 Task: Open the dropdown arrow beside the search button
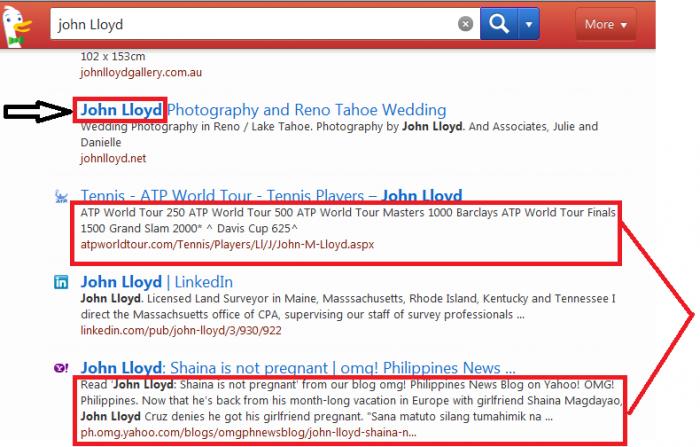tap(529, 24)
